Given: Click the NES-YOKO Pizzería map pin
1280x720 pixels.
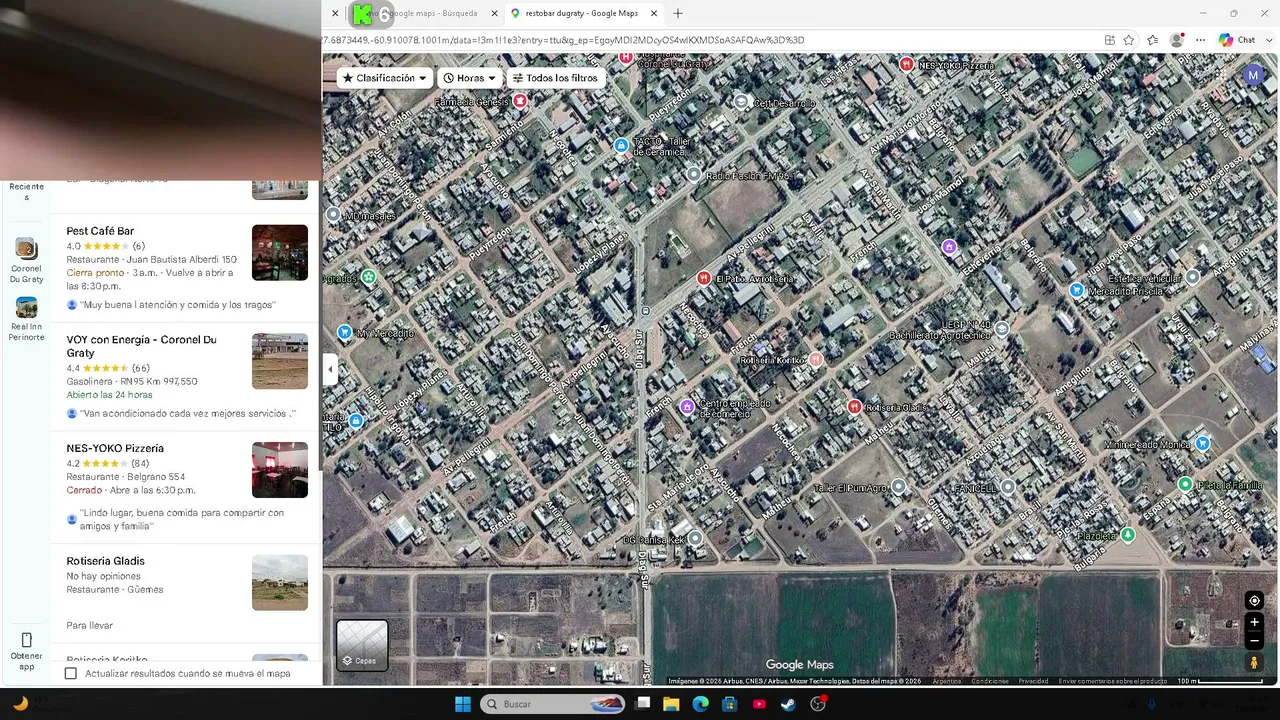Looking at the screenshot, I should pos(906,64).
